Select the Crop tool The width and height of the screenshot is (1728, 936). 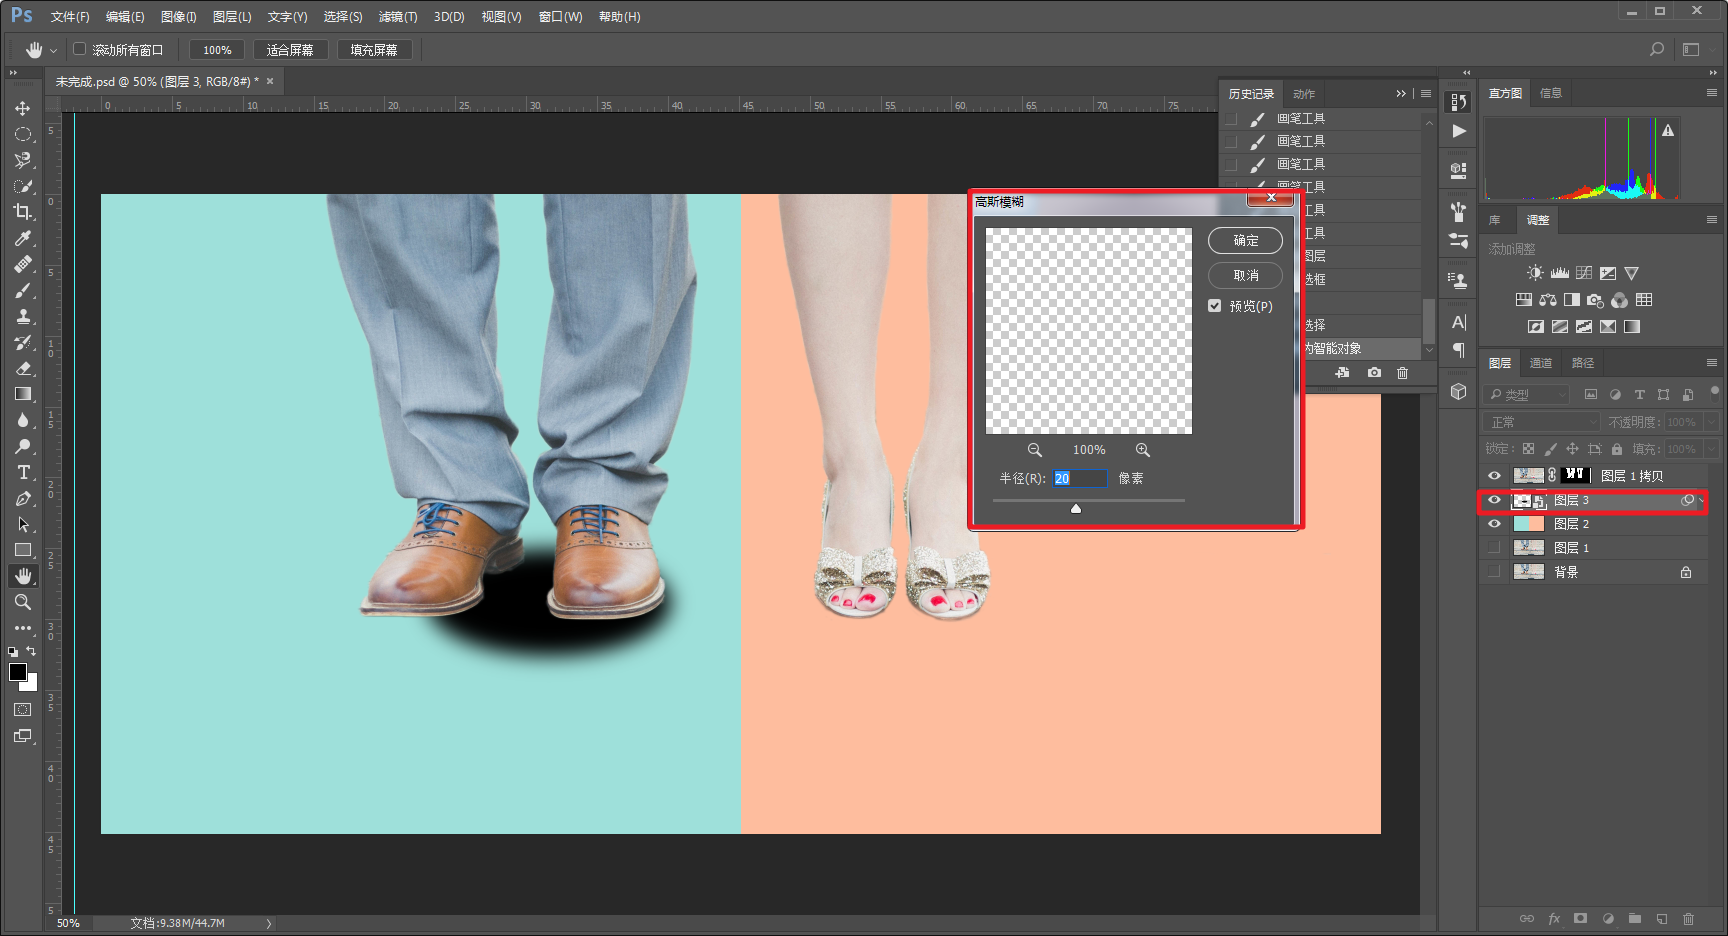[x=22, y=212]
